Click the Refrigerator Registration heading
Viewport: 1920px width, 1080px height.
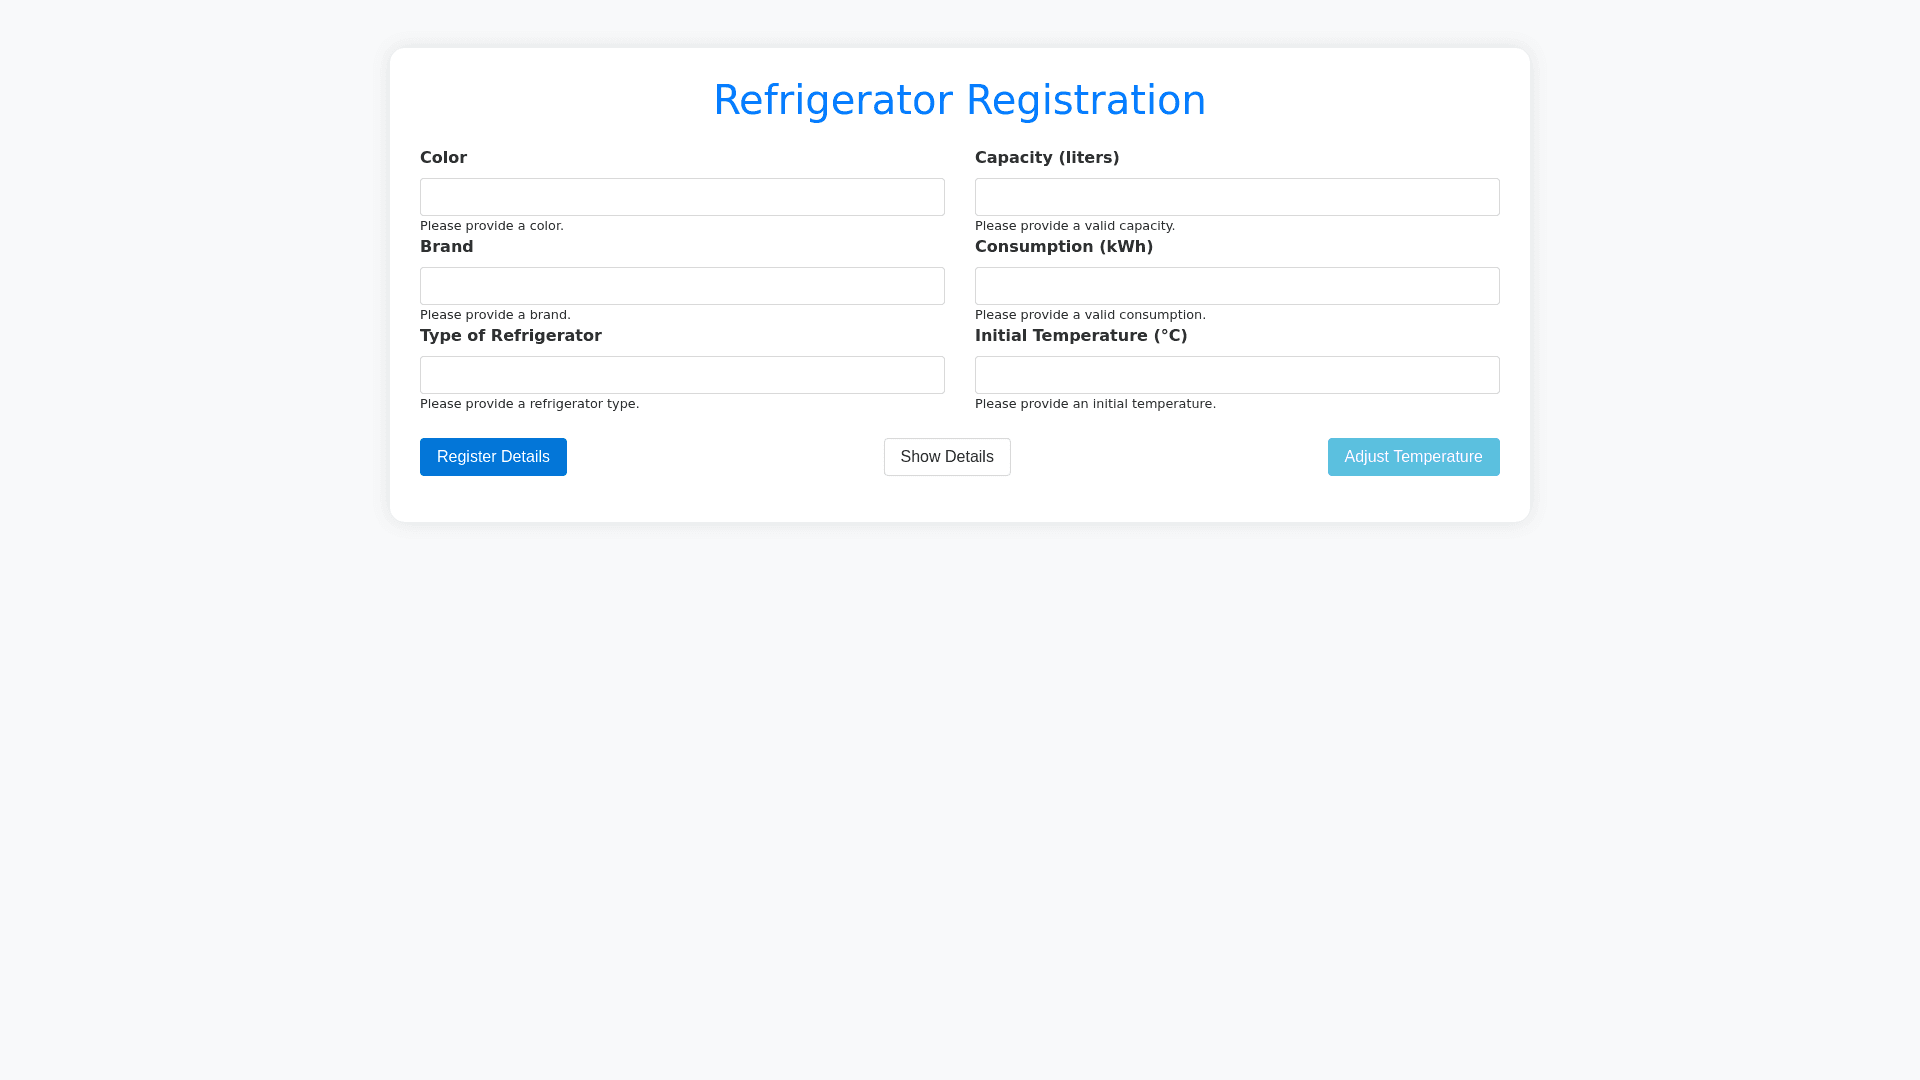(959, 100)
